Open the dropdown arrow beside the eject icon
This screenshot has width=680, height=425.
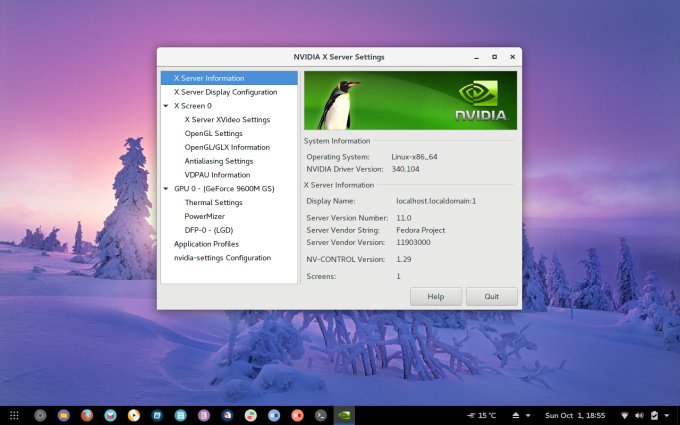coord(528,415)
